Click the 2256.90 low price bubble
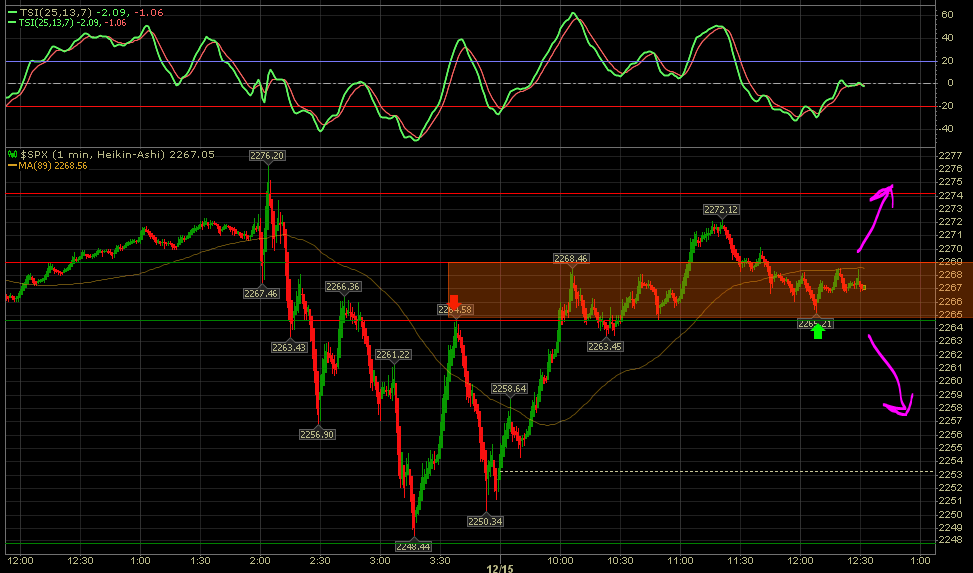 pos(317,435)
